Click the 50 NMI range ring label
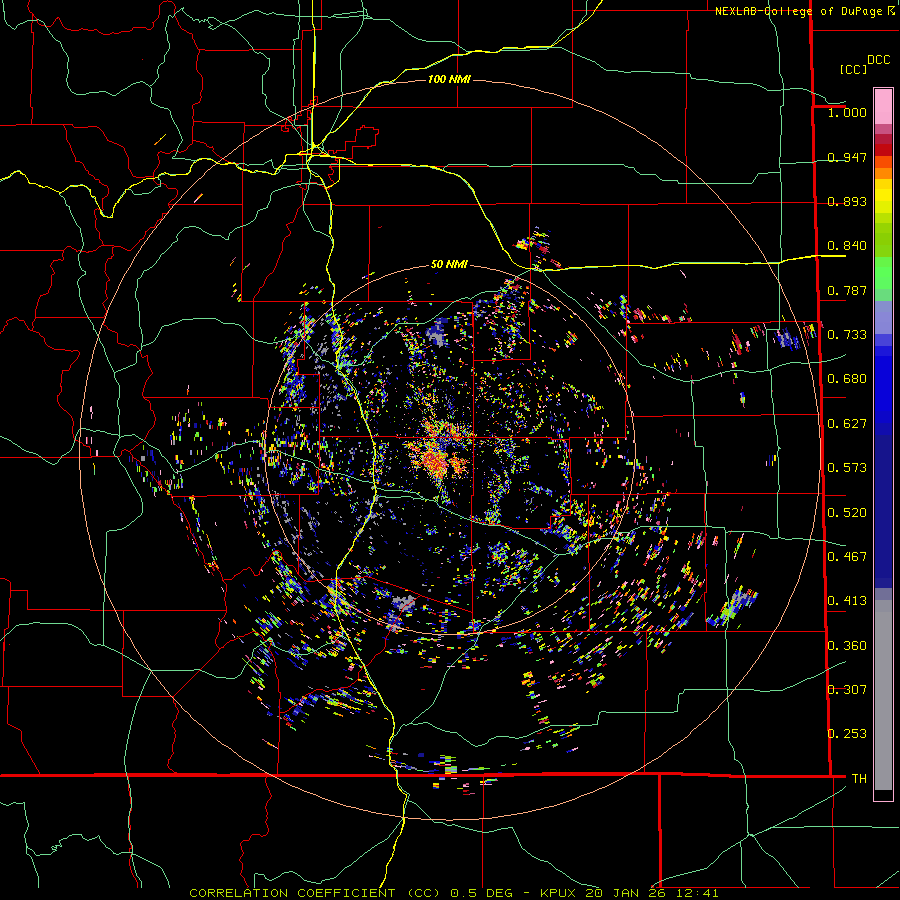 (x=449, y=265)
